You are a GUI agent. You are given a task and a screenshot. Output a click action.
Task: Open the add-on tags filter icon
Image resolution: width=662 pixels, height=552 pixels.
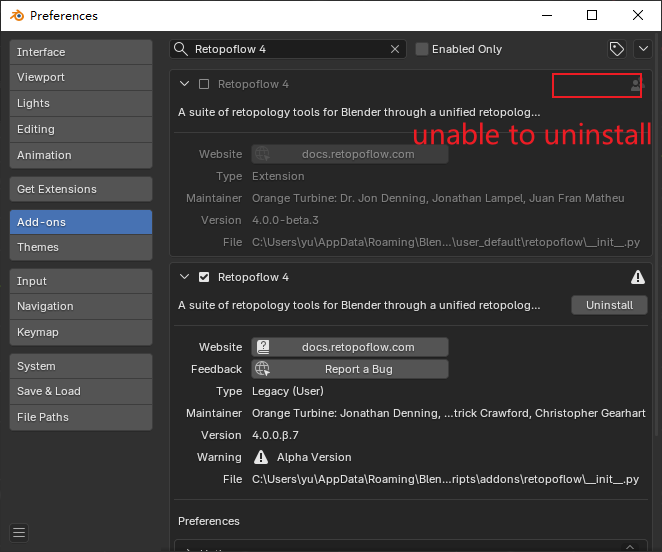point(617,49)
